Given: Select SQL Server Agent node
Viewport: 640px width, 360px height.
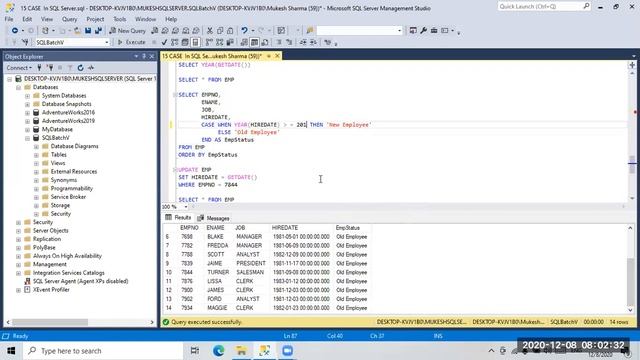Looking at the screenshot, I should click(x=80, y=281).
